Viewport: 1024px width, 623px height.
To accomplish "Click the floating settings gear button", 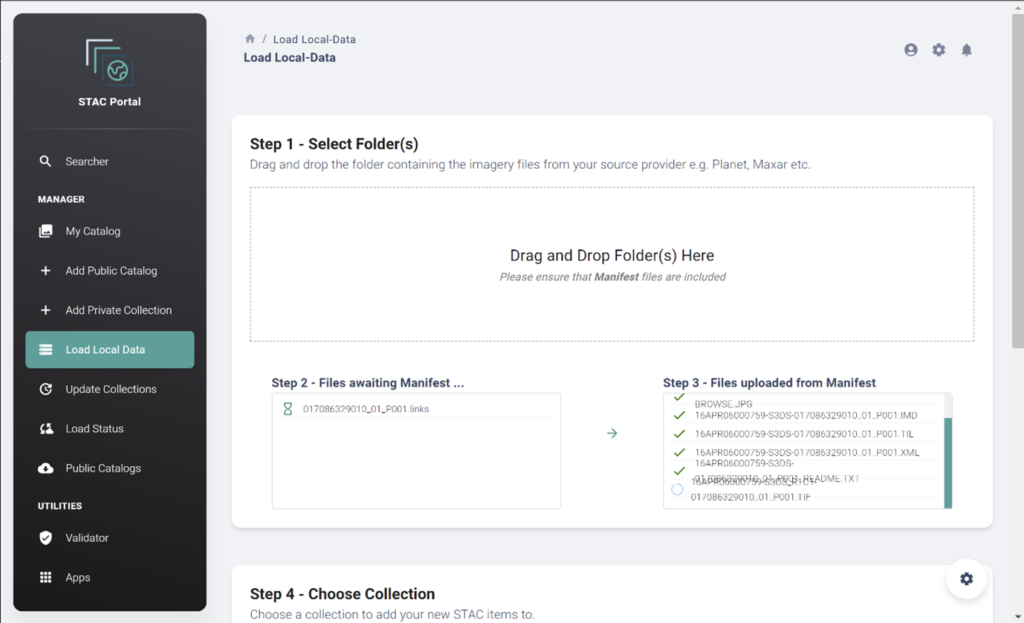I will 966,579.
